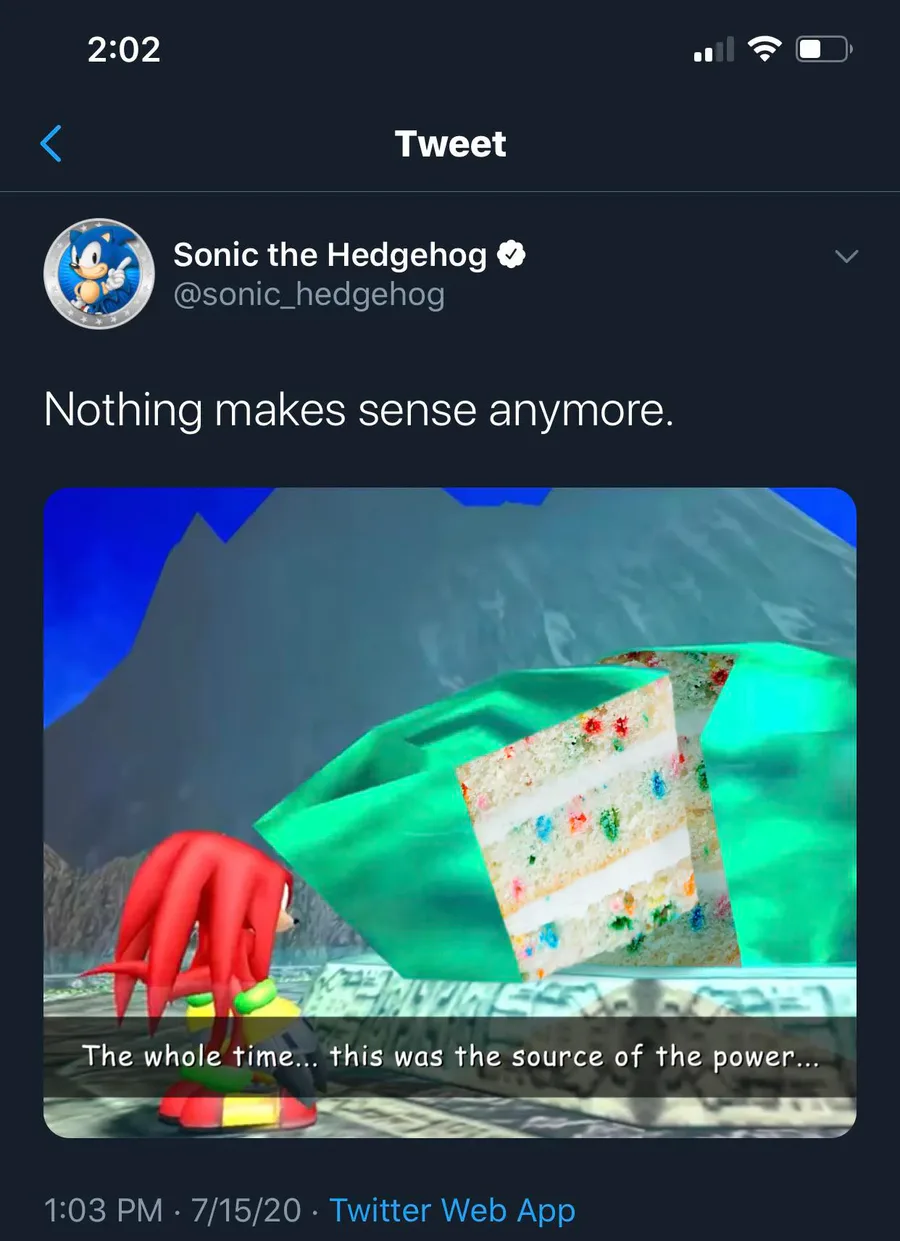Tap the green Master Emerald in image
Screen dimensions: 900x1241
[560, 812]
